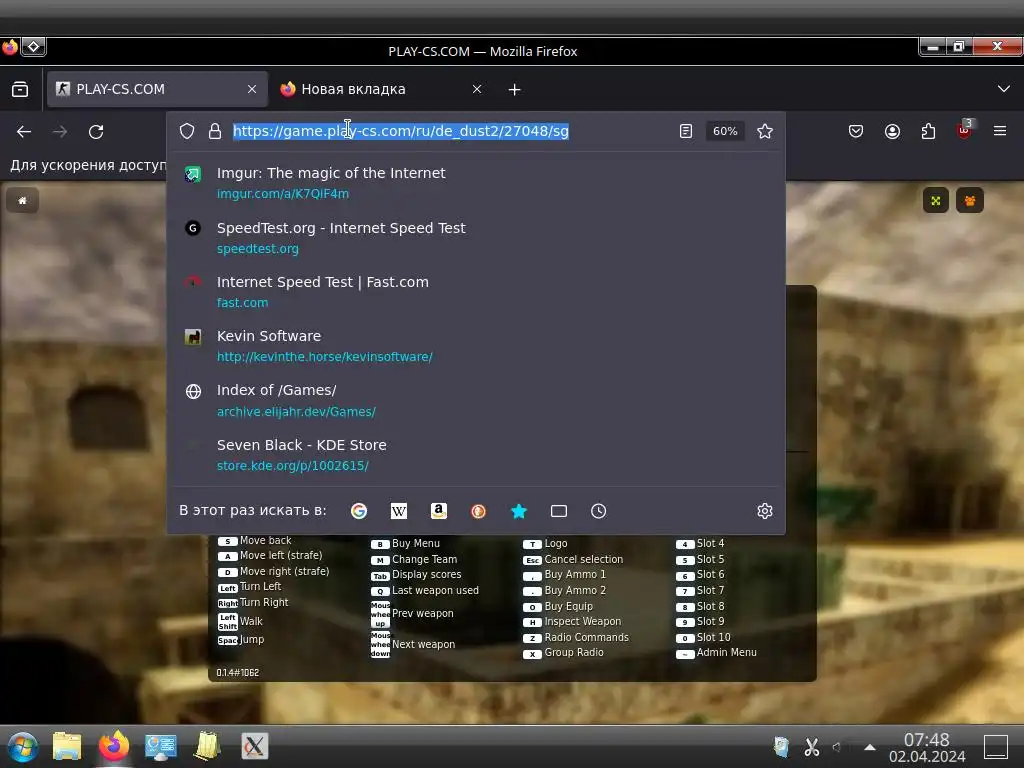1024x768 pixels.
Task: Reset the 60% zoom level badge
Action: (x=725, y=131)
